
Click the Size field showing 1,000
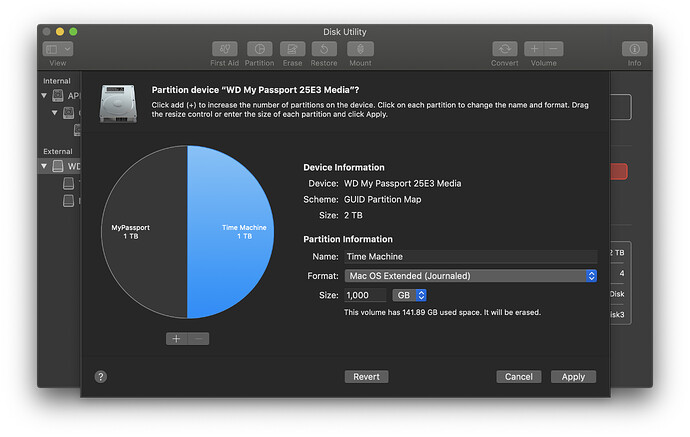pos(365,295)
